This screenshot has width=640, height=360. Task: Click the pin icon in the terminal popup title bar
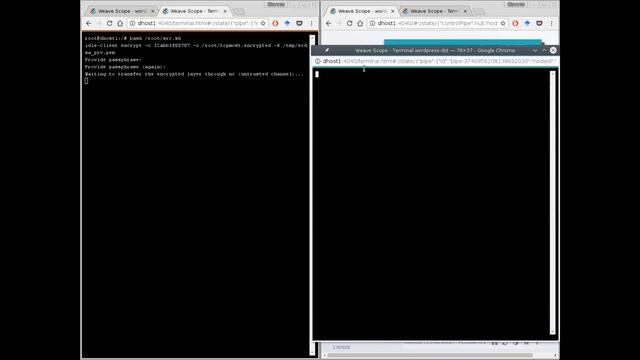[x=327, y=50]
